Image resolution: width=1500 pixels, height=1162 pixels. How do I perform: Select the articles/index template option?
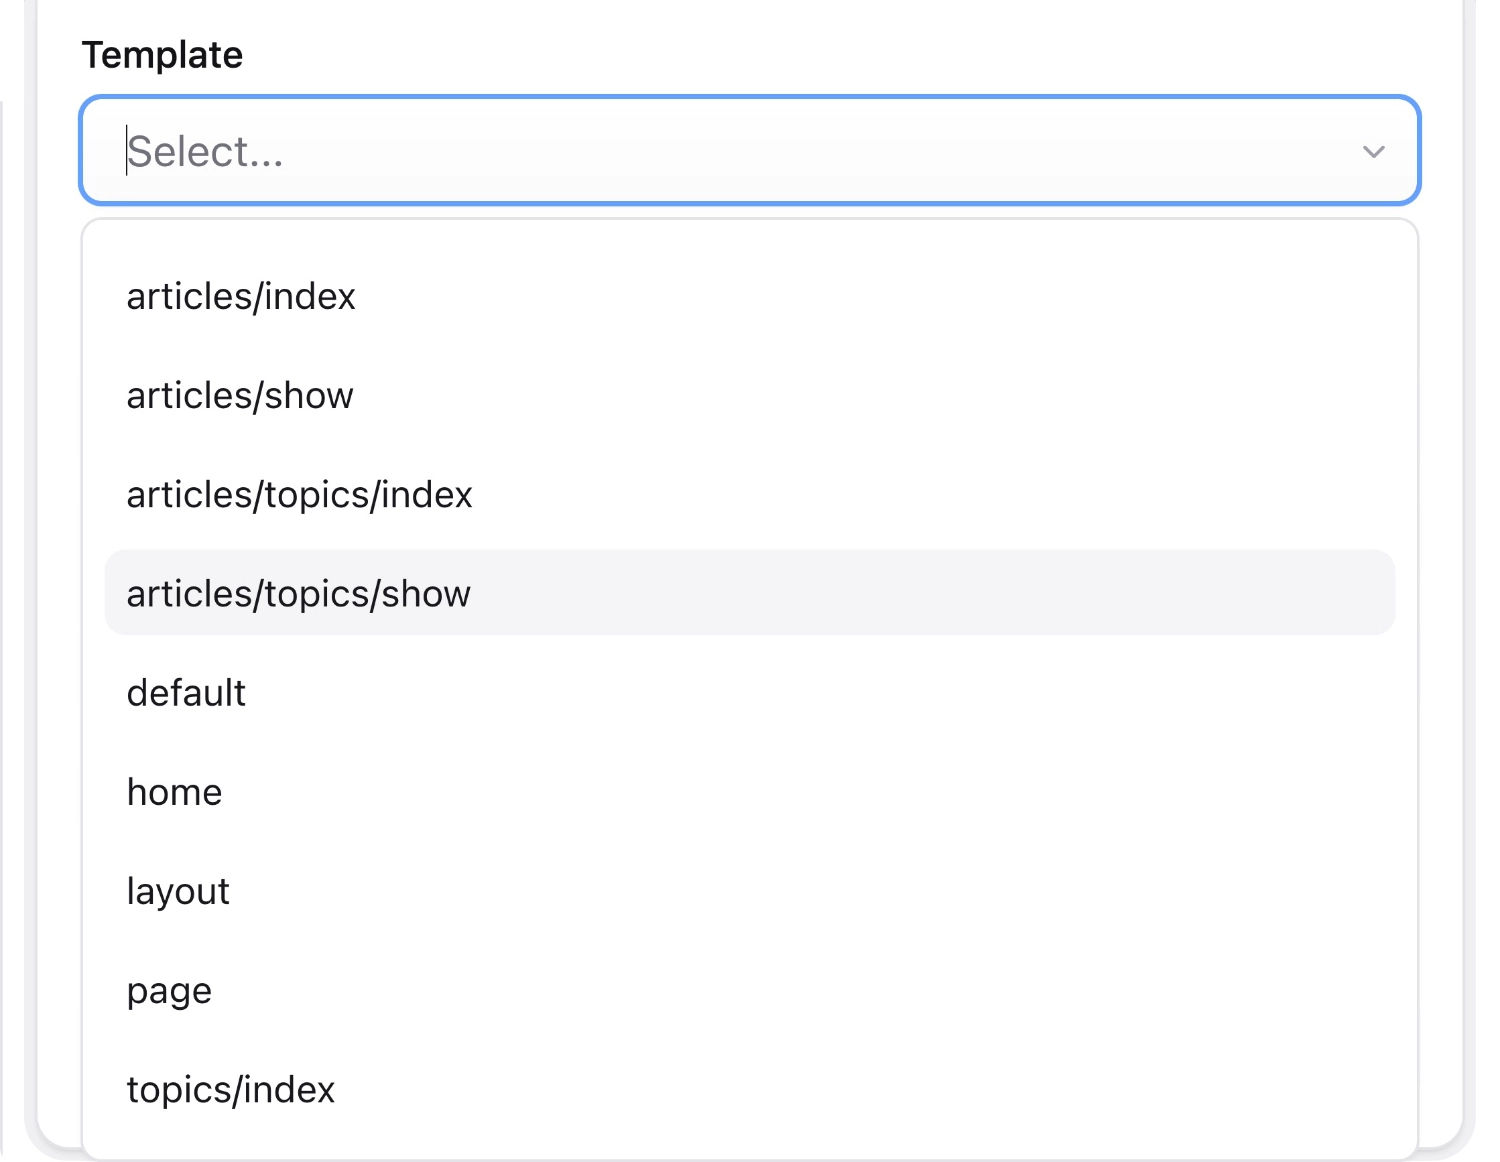(x=240, y=296)
